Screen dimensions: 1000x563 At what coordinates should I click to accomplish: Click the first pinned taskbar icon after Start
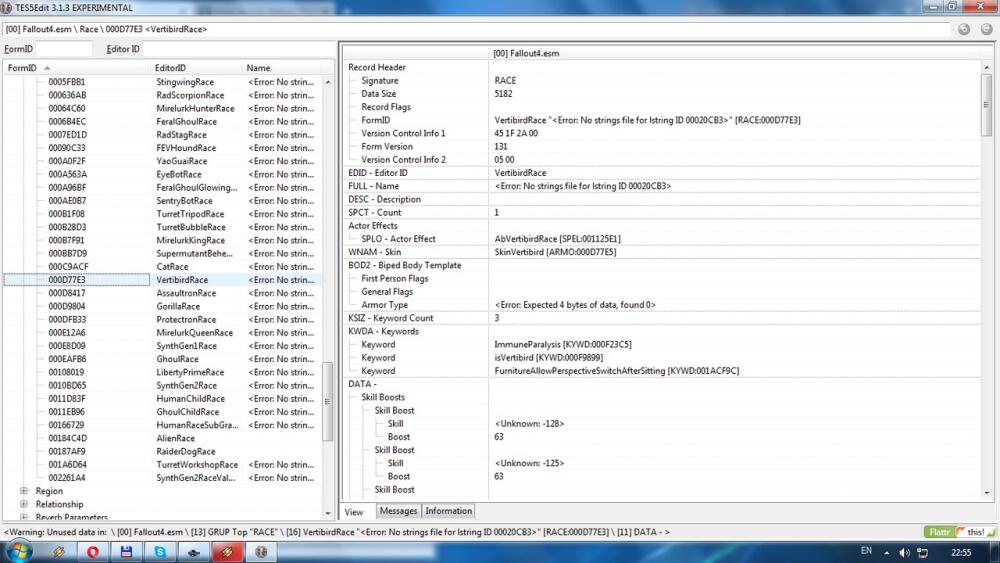coord(60,552)
